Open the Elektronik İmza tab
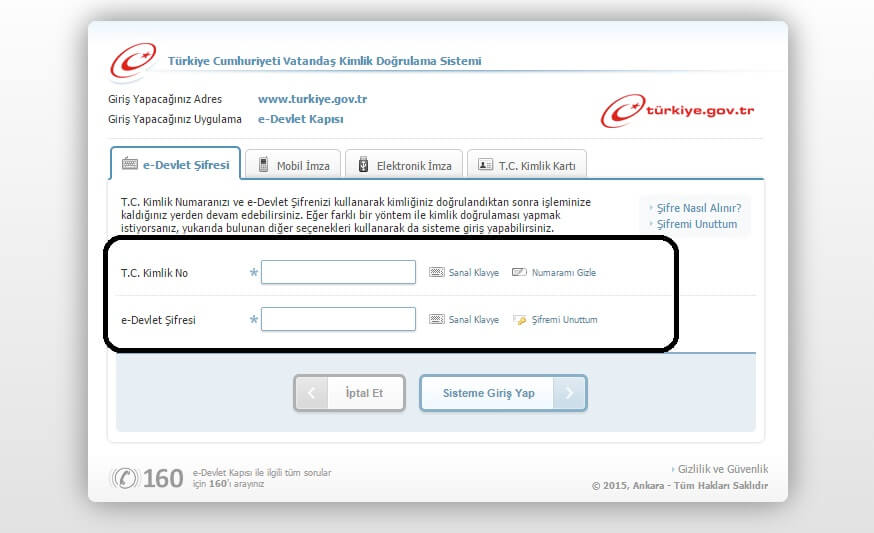 [x=404, y=165]
